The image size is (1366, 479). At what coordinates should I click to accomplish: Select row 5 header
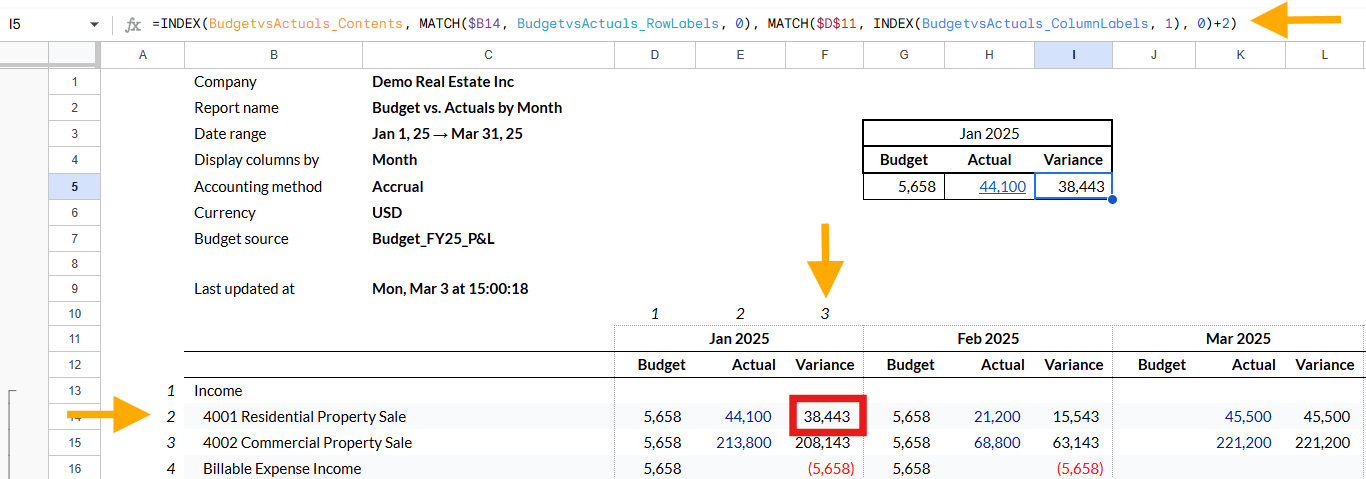74,186
